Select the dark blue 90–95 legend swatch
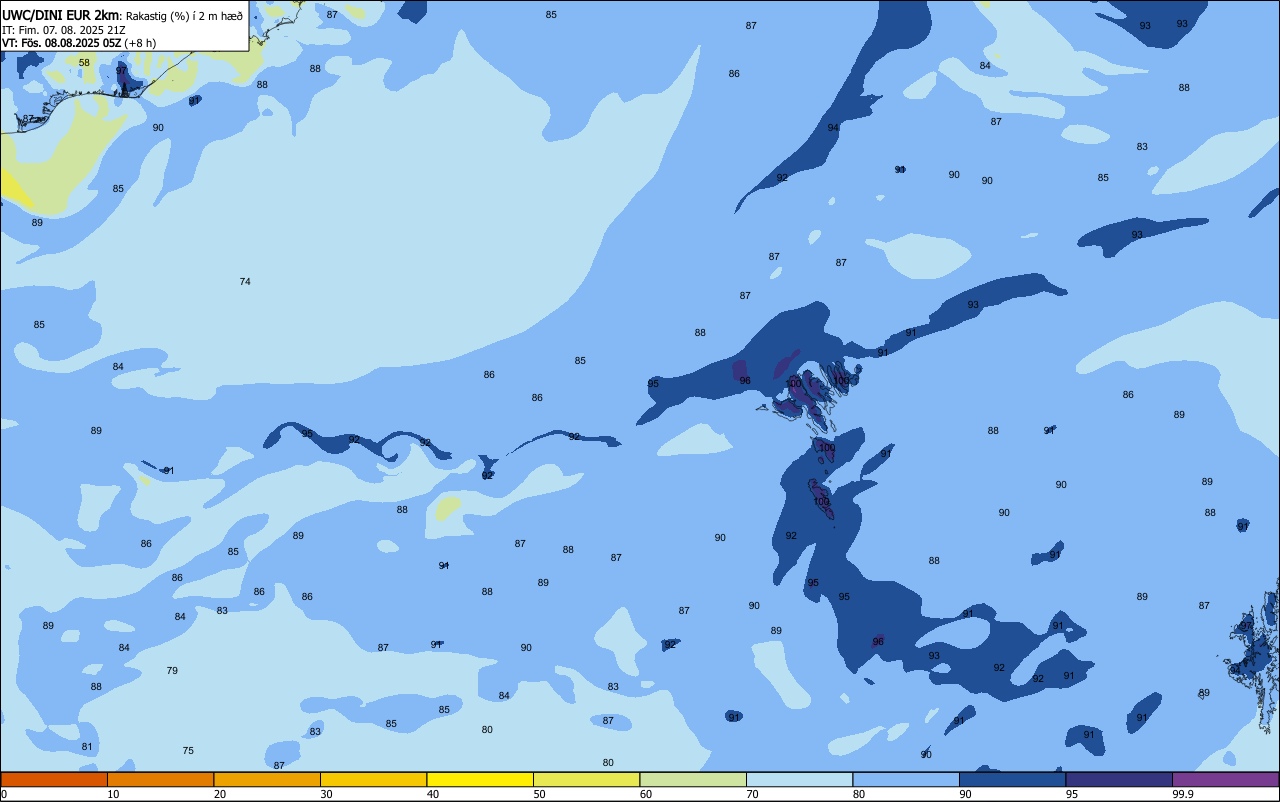Viewport: 1280px width, 802px height. [x=1012, y=779]
